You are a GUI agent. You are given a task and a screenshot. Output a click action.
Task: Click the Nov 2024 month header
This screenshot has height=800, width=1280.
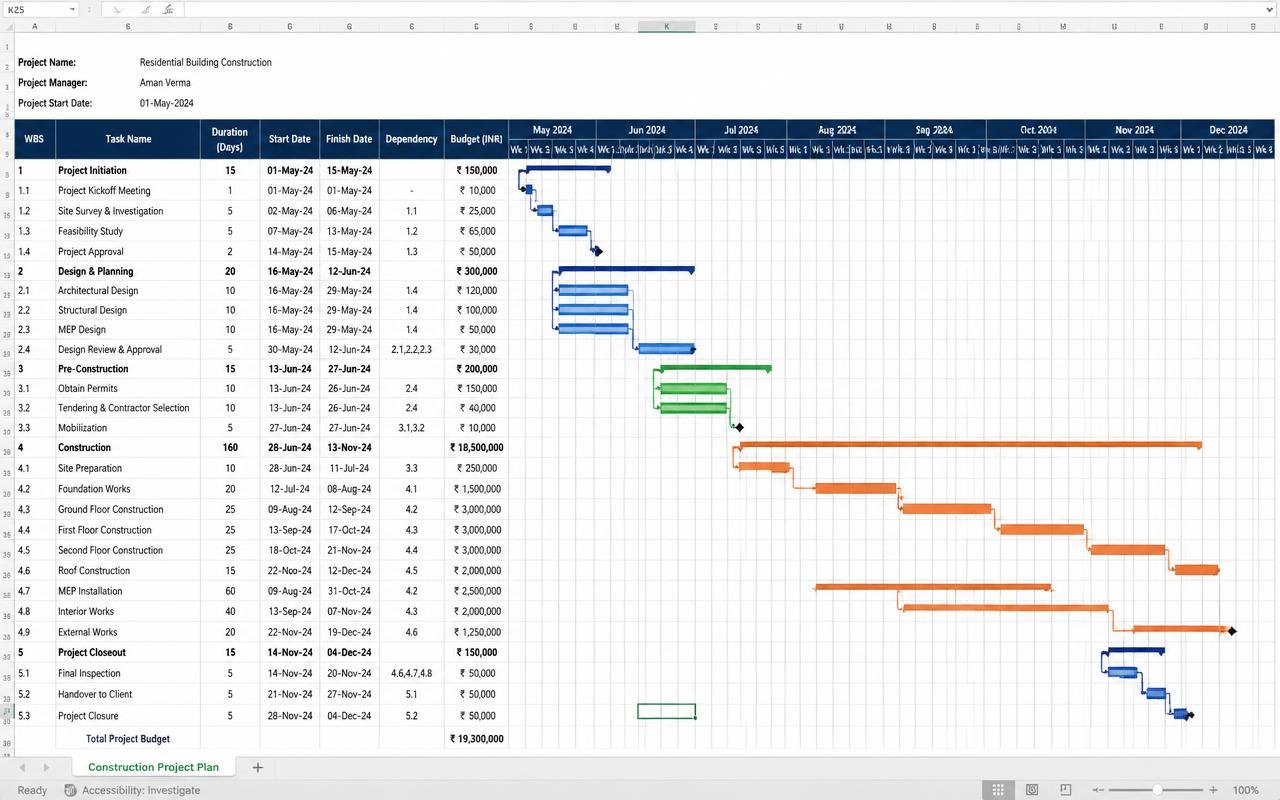point(1133,130)
